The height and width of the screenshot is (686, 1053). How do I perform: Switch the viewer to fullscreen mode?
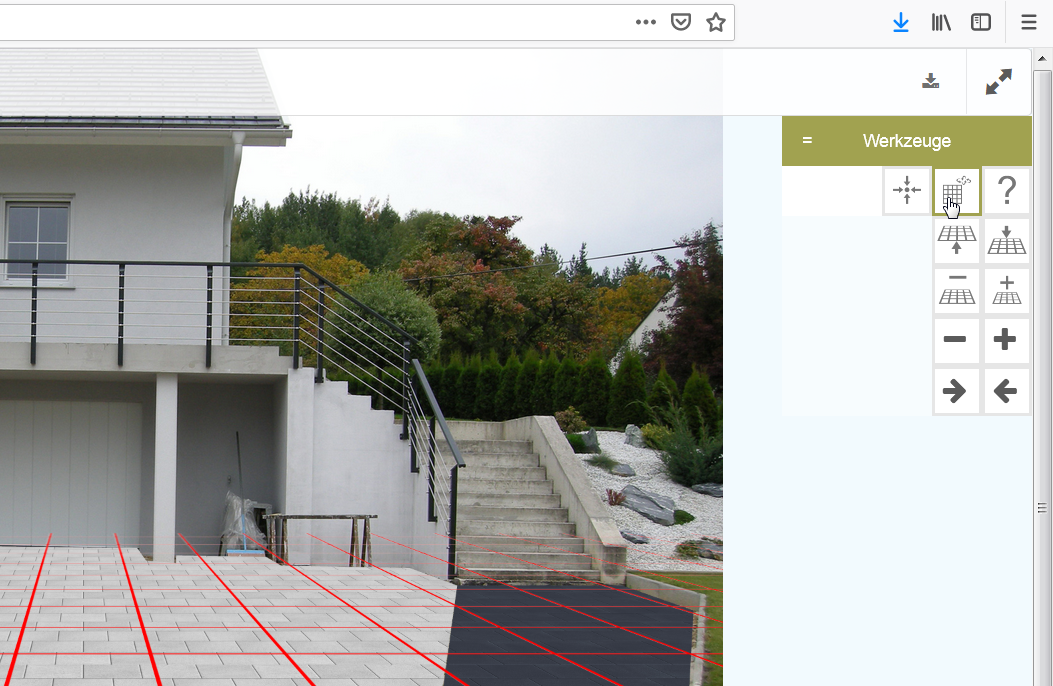point(999,82)
